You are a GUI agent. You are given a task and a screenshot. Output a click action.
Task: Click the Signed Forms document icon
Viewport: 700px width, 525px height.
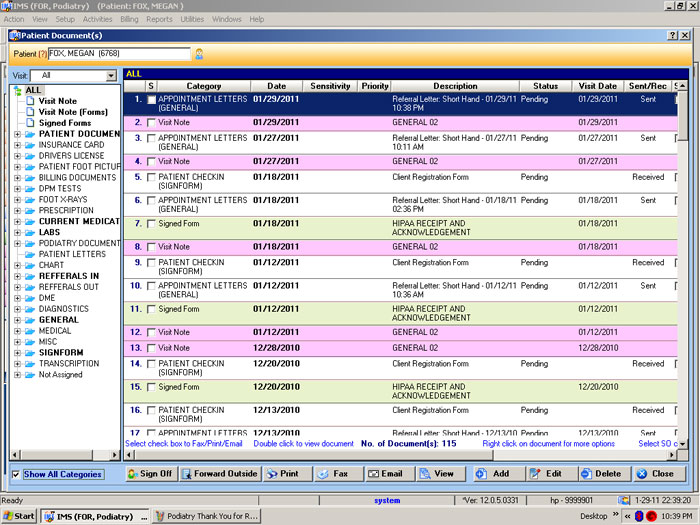pyautogui.click(x=30, y=123)
